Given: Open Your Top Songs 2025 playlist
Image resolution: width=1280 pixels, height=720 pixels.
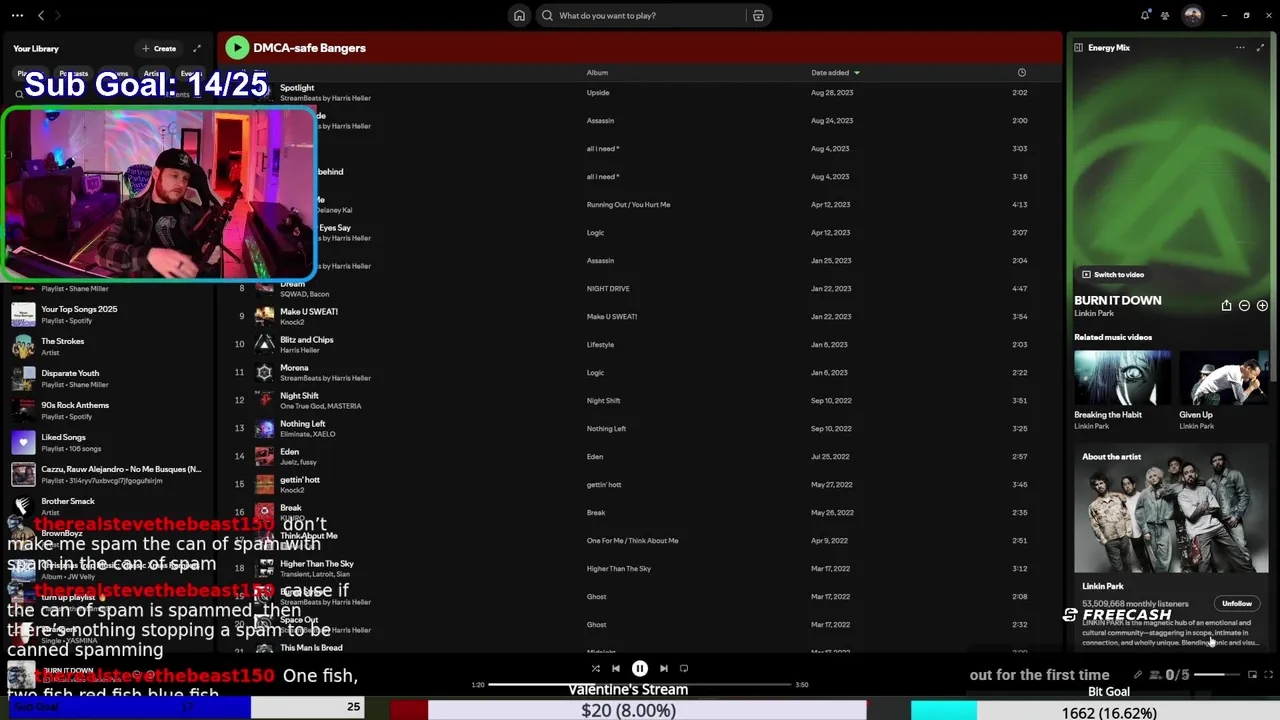Looking at the screenshot, I should pyautogui.click(x=107, y=314).
